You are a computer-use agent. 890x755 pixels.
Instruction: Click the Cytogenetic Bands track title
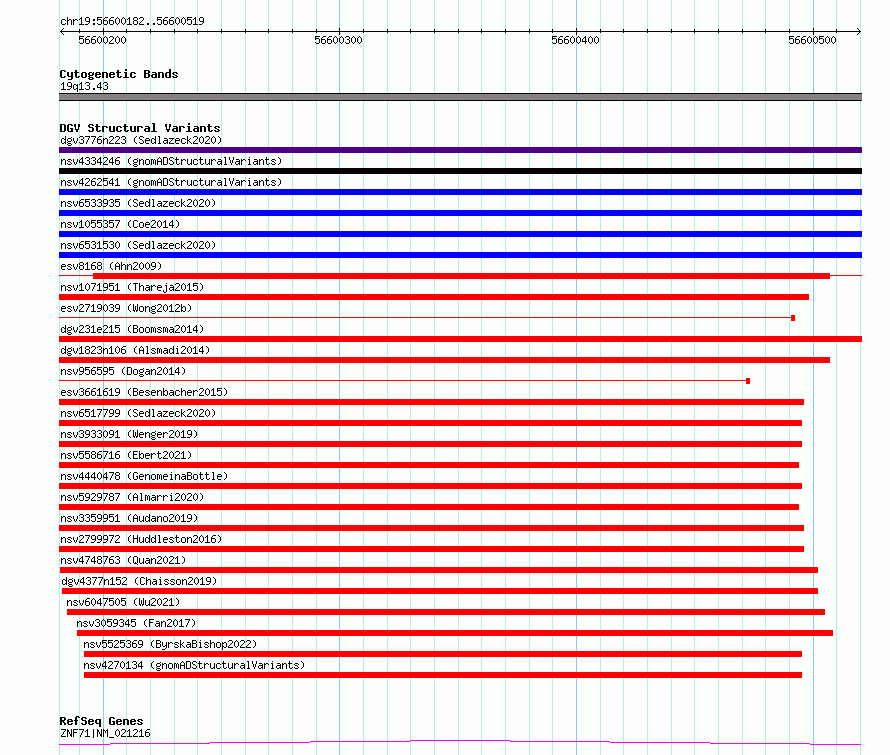pos(119,74)
